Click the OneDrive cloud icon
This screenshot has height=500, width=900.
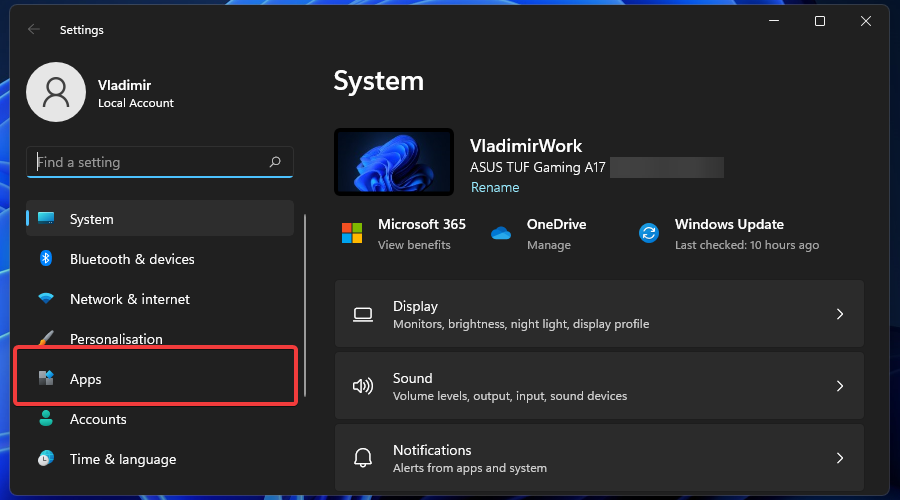pyautogui.click(x=501, y=233)
